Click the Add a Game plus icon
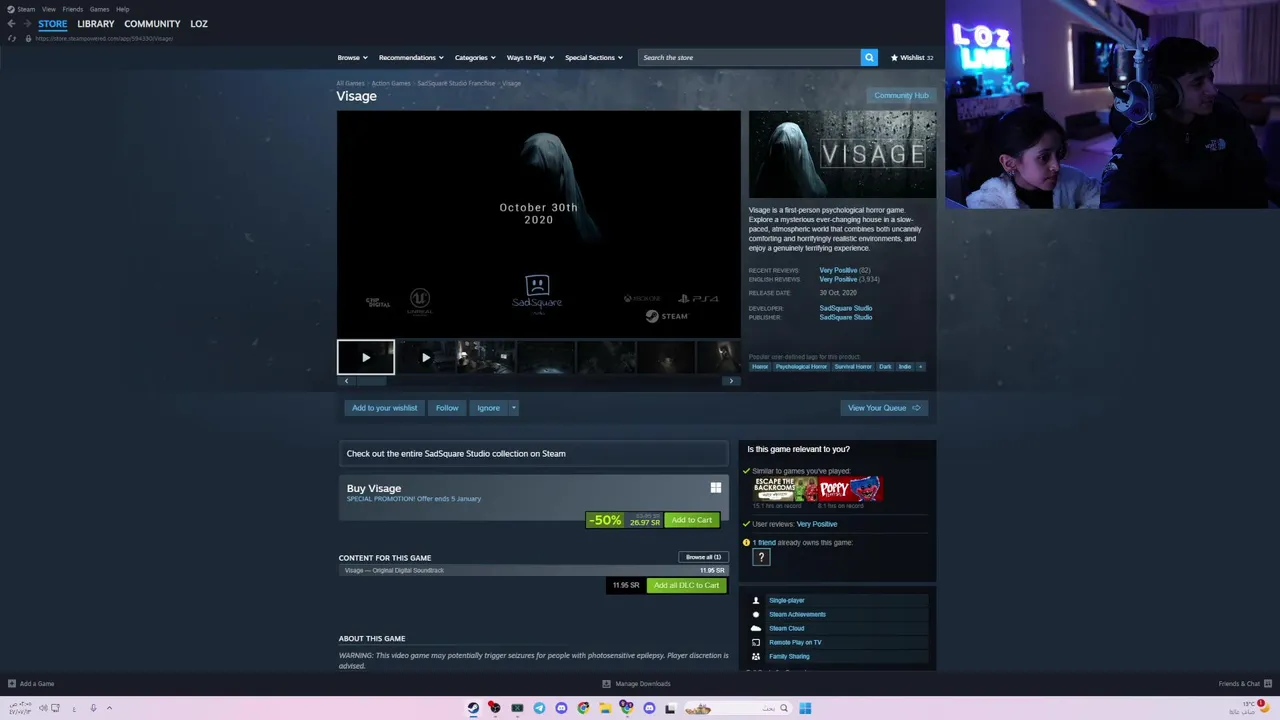This screenshot has height=720, width=1280. (x=12, y=684)
